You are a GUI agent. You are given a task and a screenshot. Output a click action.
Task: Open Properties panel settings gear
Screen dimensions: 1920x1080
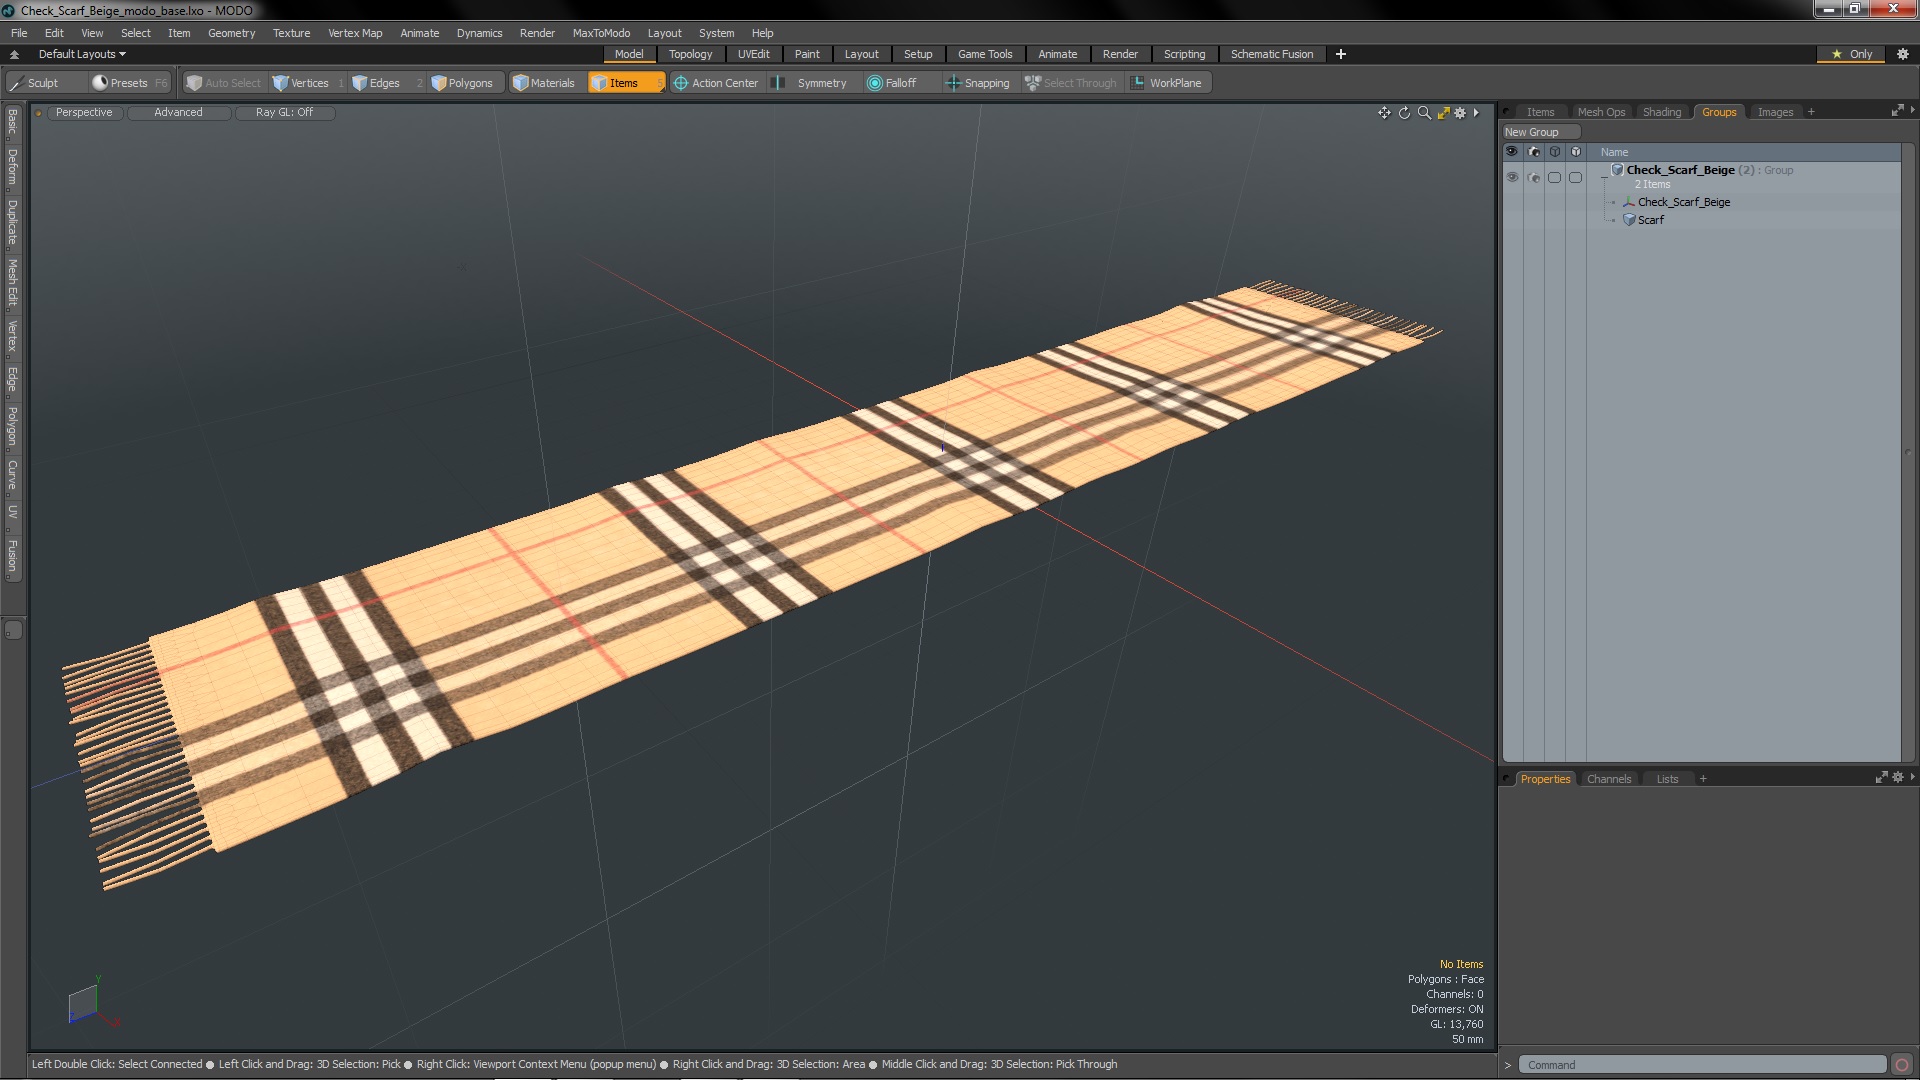coord(1898,777)
